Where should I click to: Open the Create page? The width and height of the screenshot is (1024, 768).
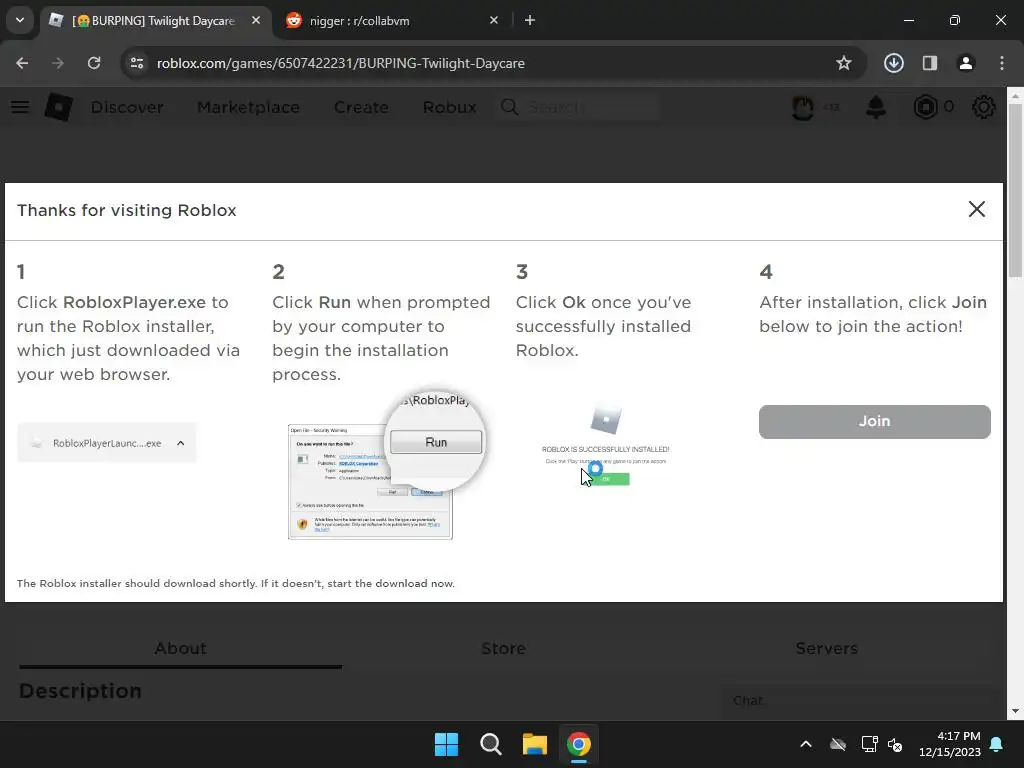click(361, 107)
